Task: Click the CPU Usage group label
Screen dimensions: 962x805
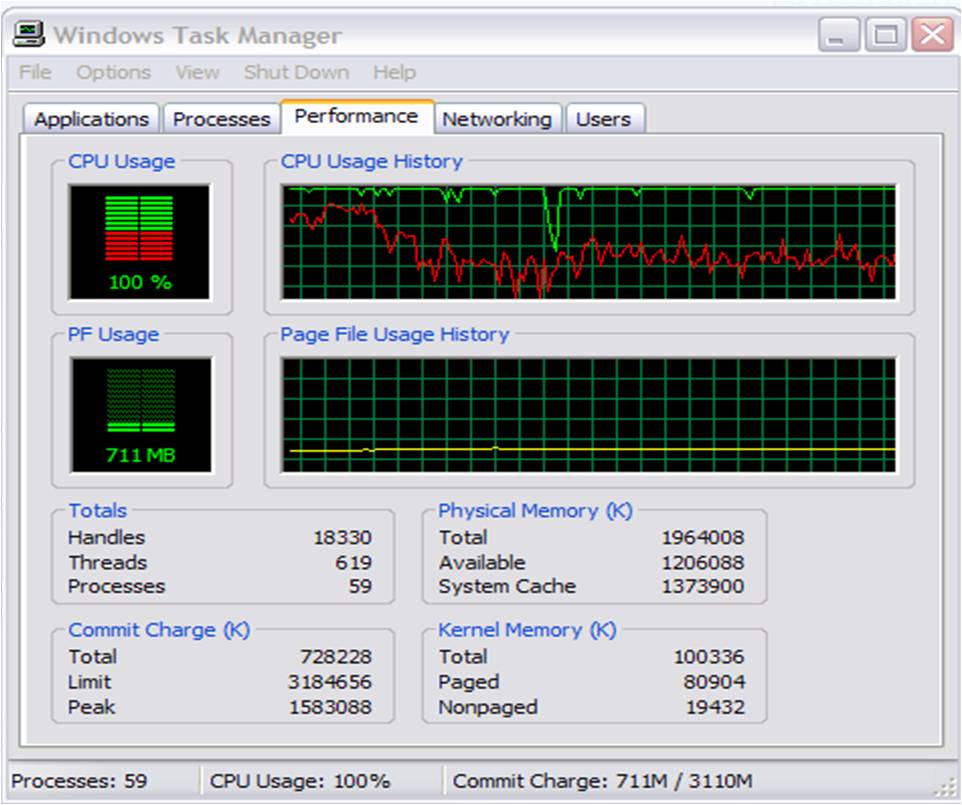Action: point(121,161)
